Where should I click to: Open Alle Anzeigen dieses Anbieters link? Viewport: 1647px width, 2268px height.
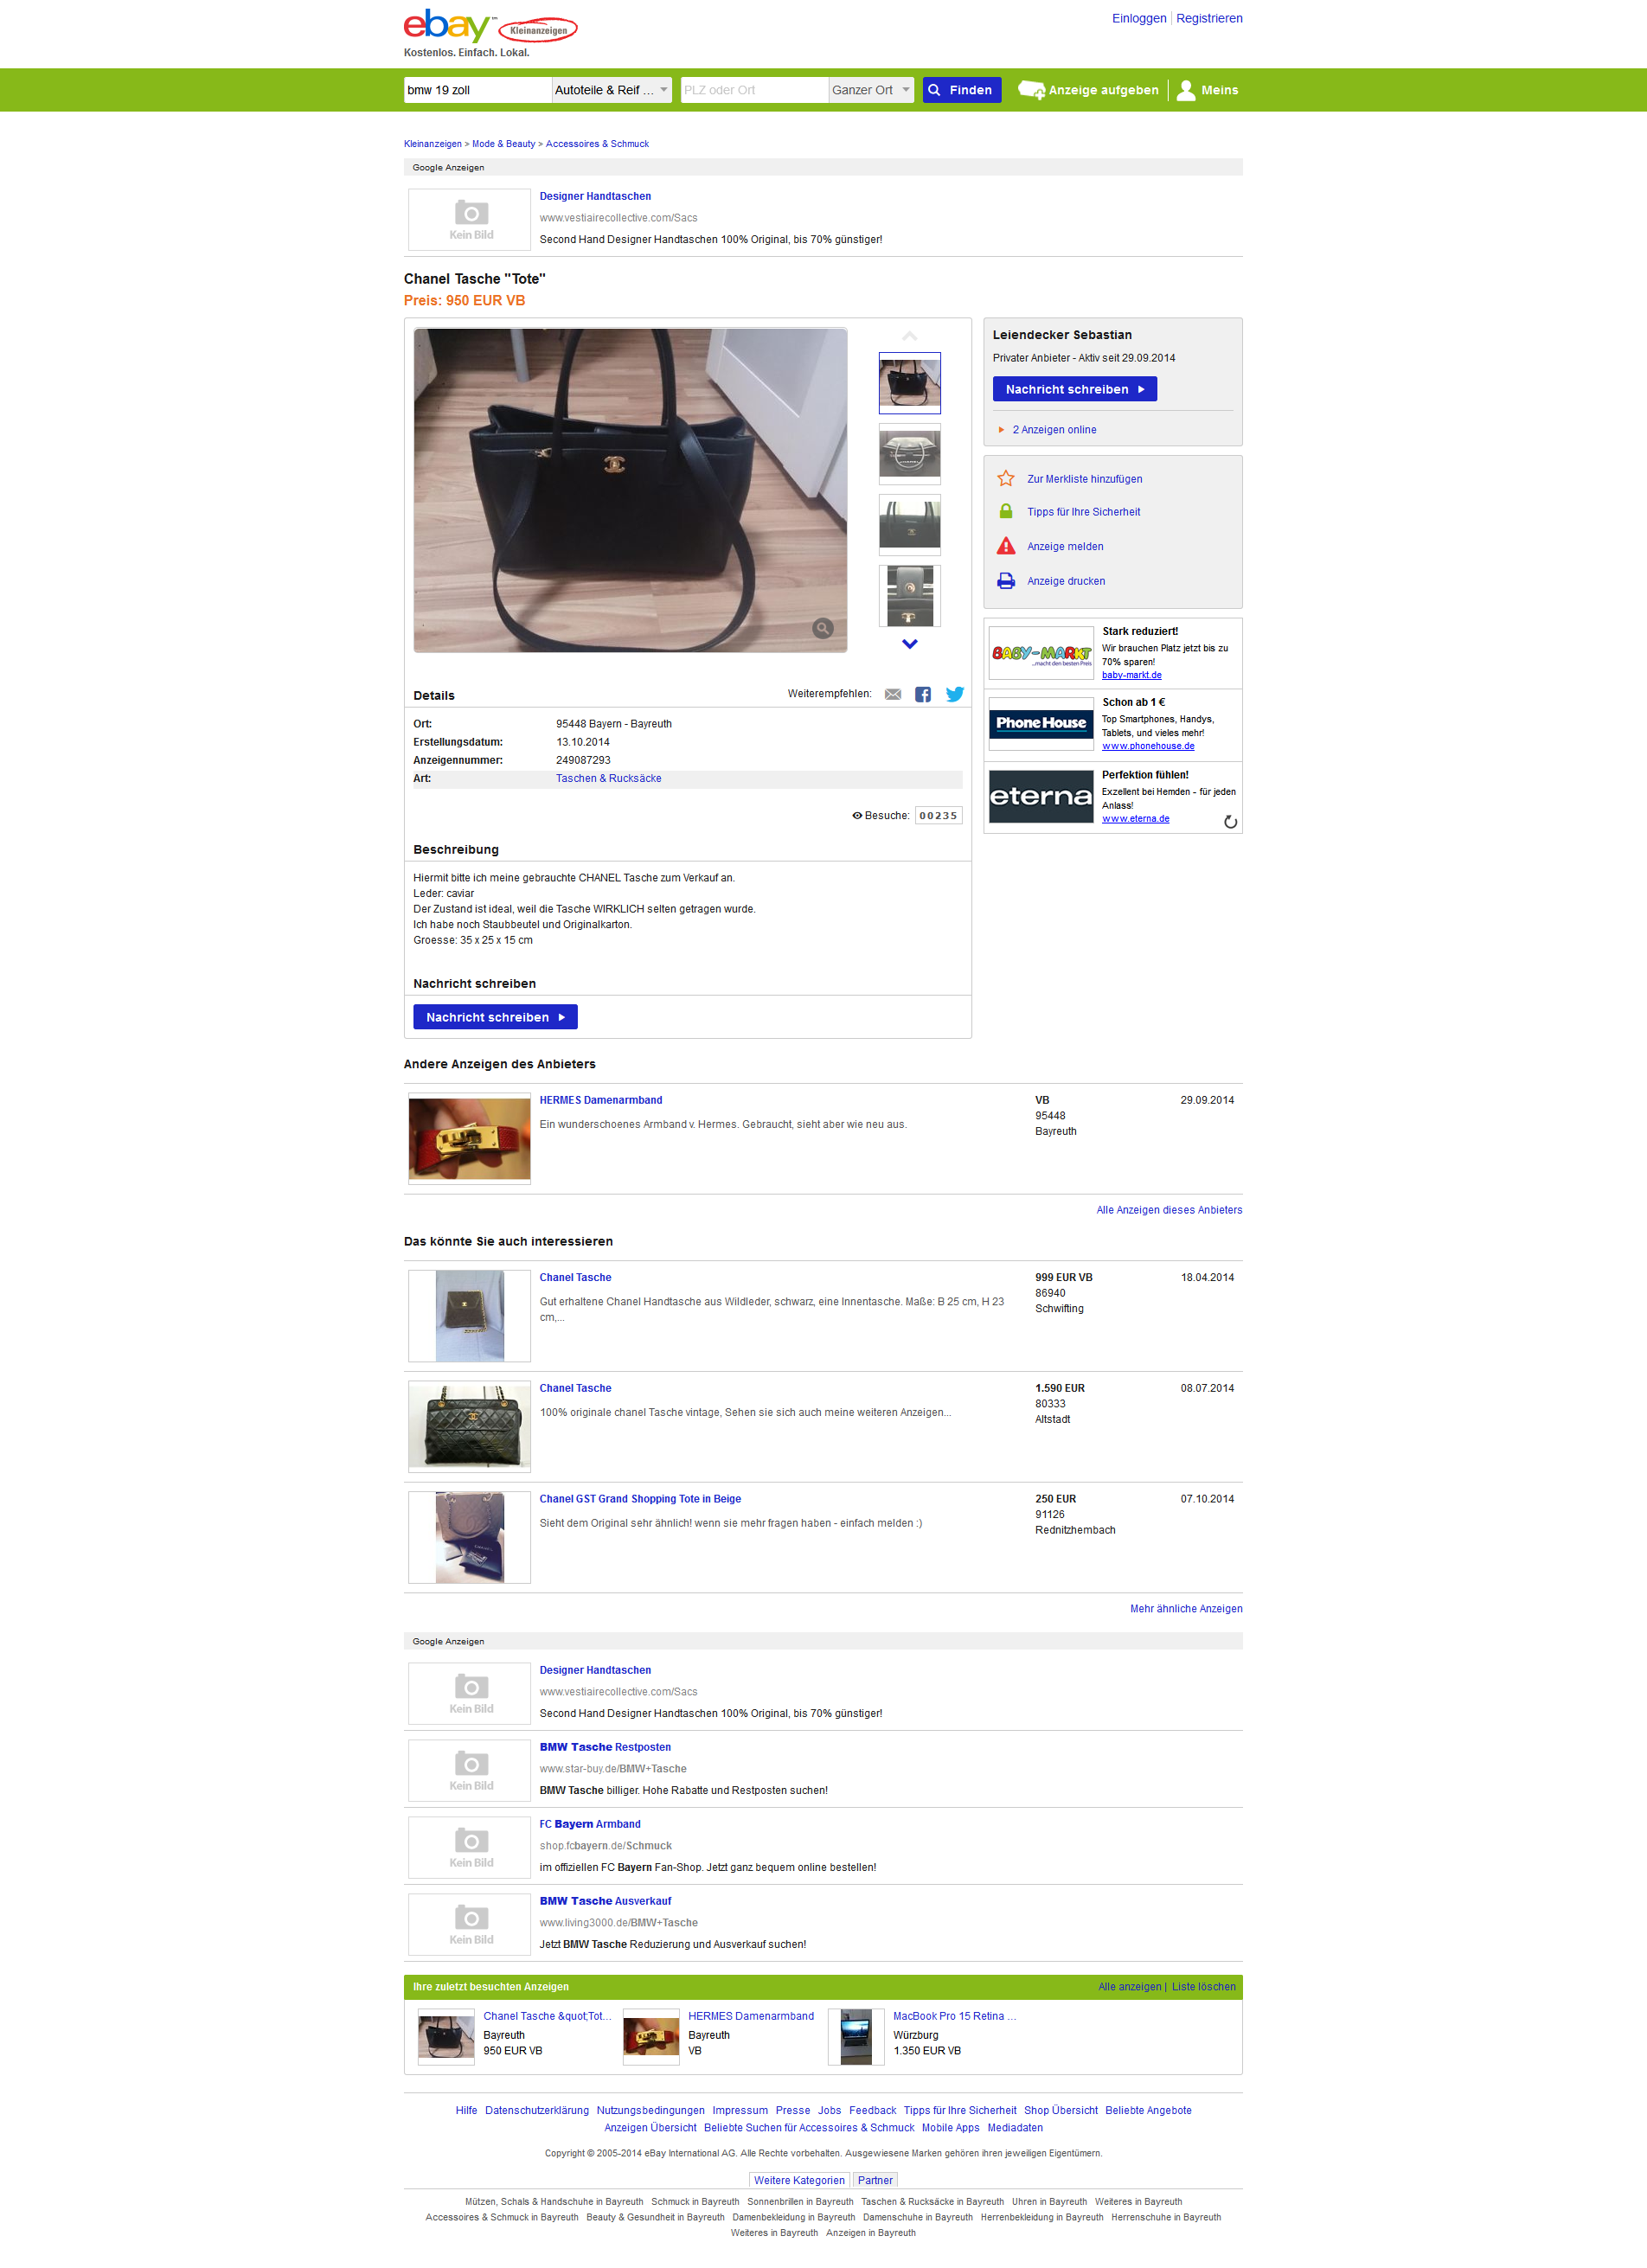tap(1169, 1210)
